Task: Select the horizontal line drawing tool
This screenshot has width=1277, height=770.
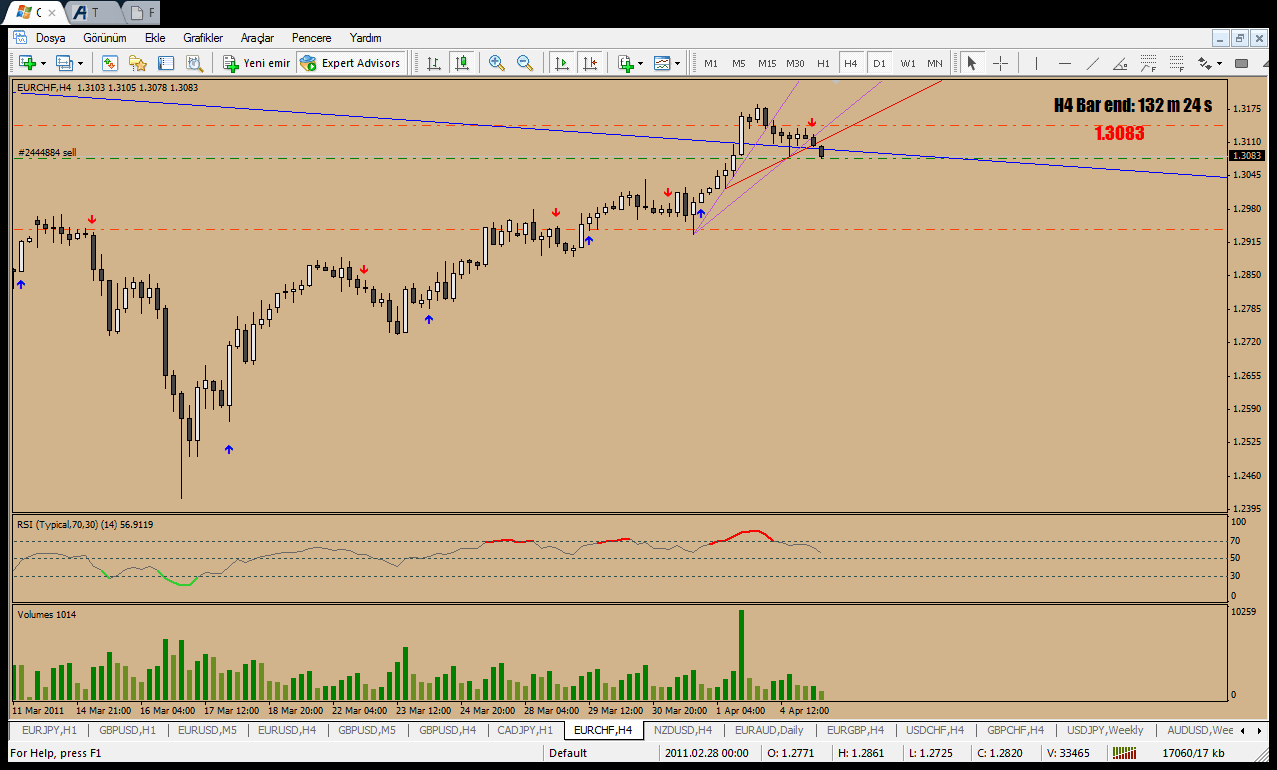Action: coord(1065,63)
